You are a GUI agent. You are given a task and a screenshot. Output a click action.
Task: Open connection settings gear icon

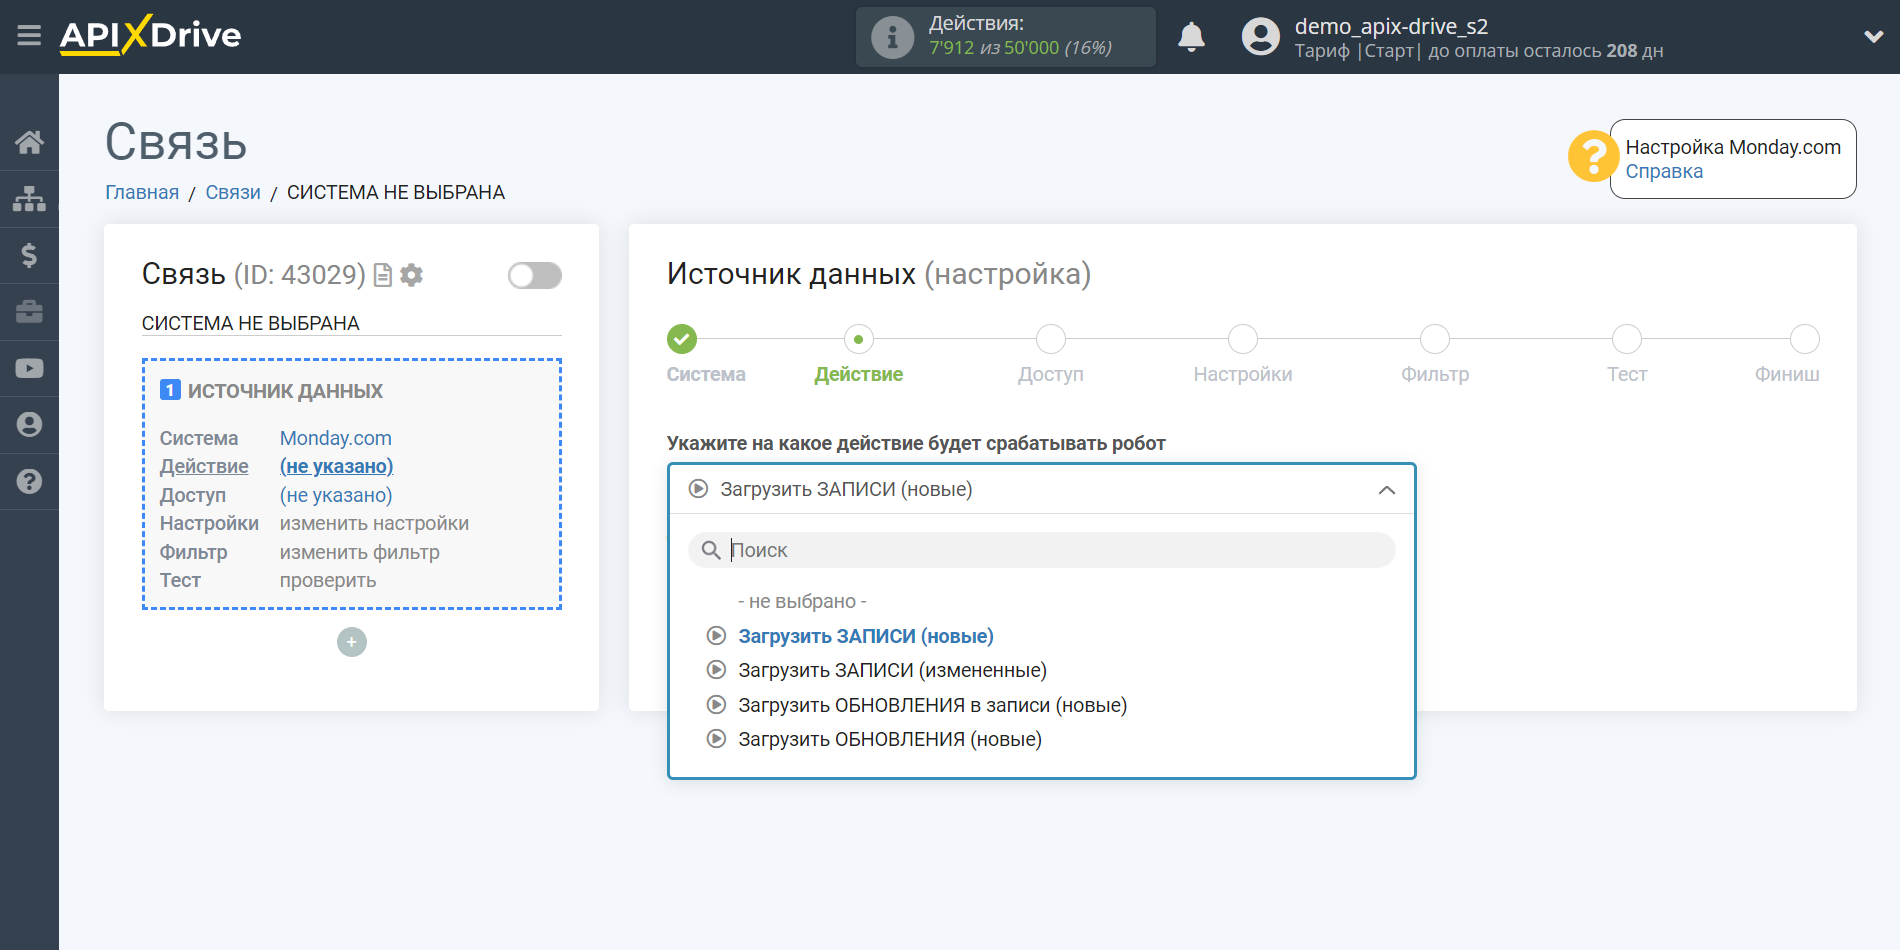tap(411, 275)
